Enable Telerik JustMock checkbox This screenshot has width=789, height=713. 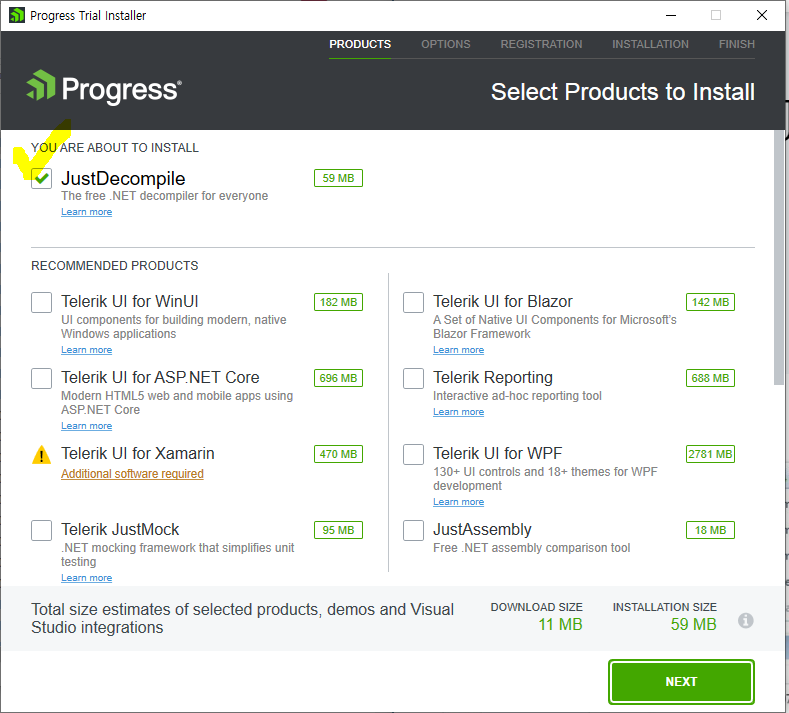[41, 530]
